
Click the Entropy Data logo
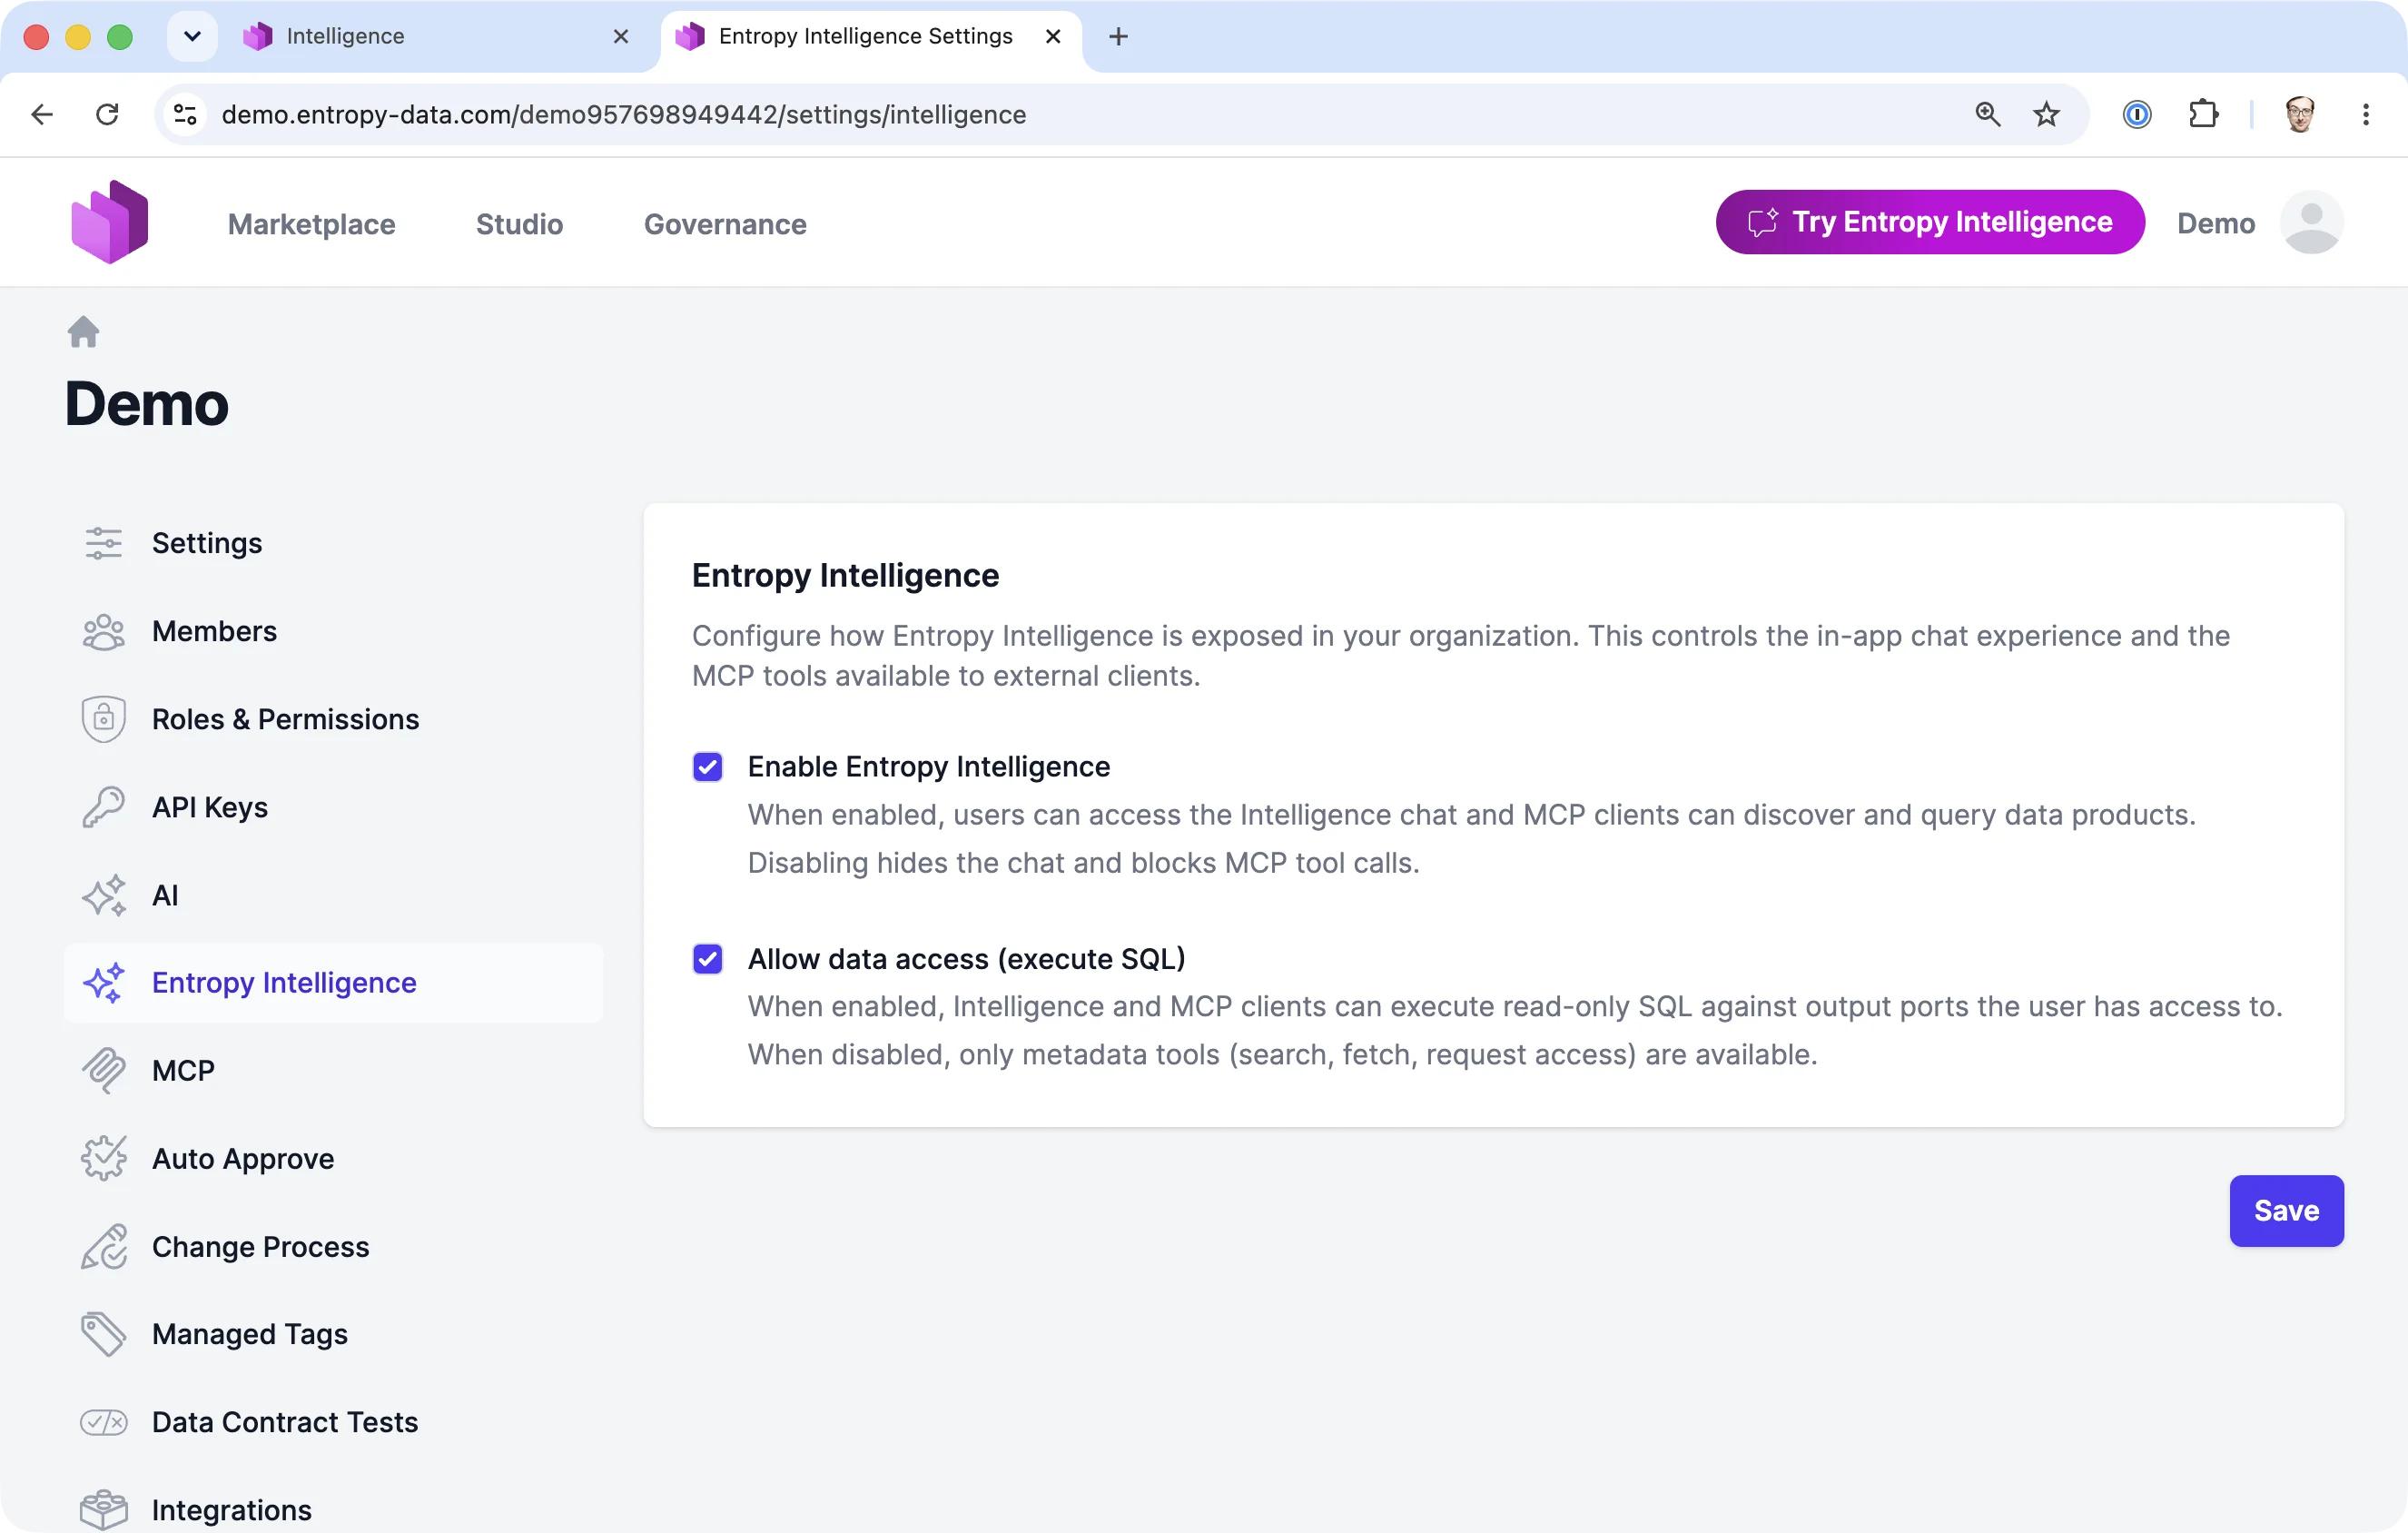pyautogui.click(x=110, y=222)
